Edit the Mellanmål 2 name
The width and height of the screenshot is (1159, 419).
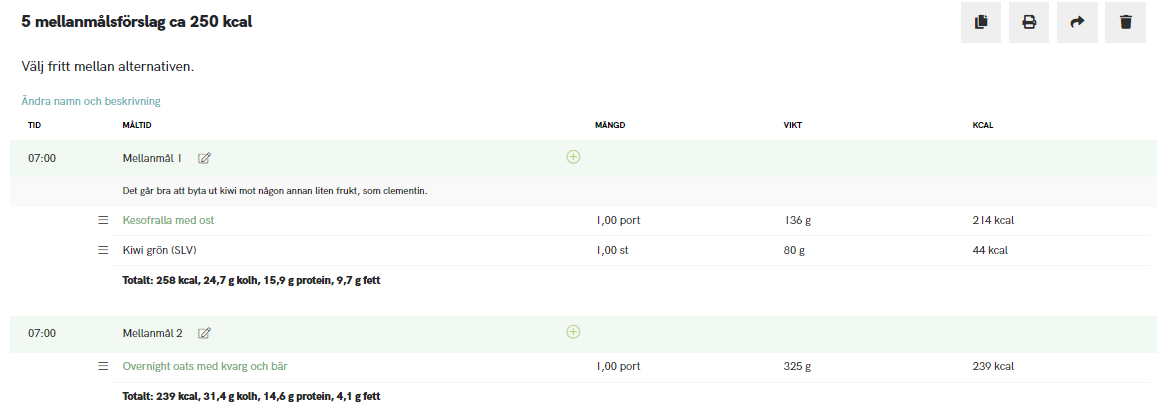pyautogui.click(x=205, y=333)
